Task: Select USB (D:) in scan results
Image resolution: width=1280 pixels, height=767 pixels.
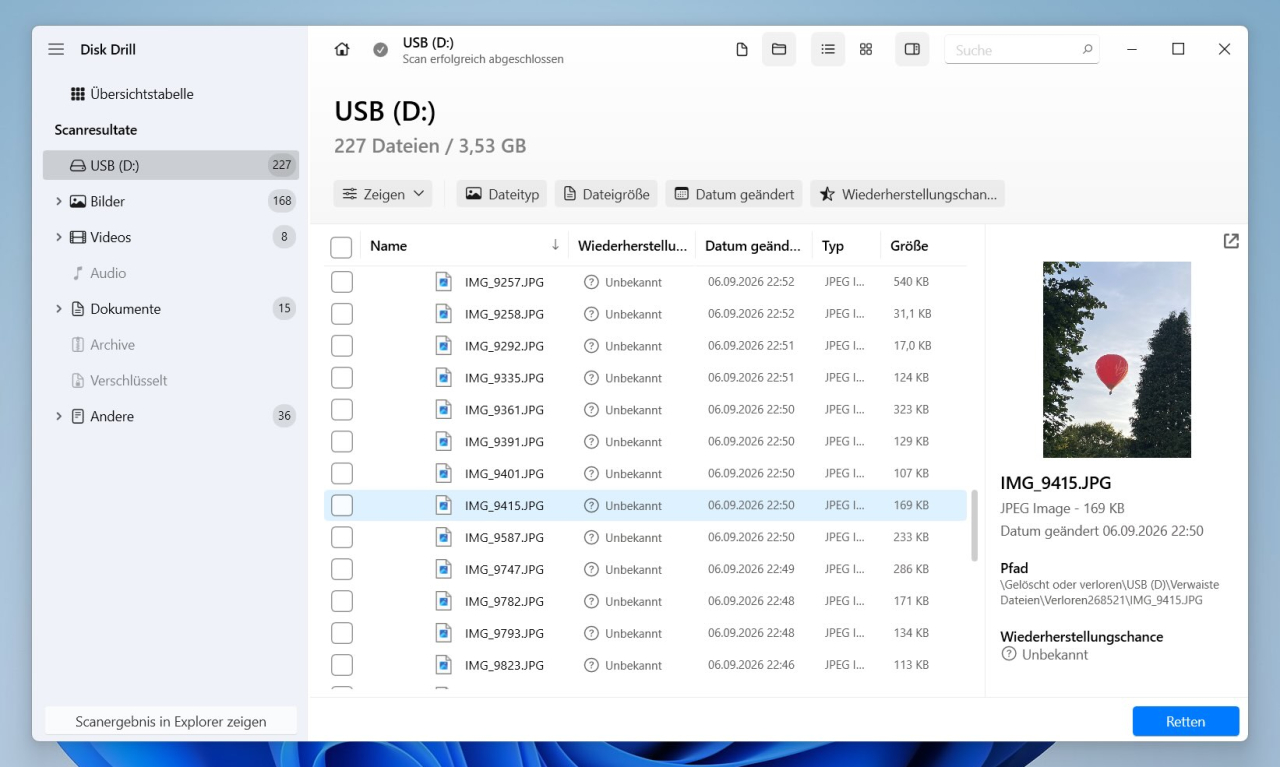Action: [x=171, y=165]
